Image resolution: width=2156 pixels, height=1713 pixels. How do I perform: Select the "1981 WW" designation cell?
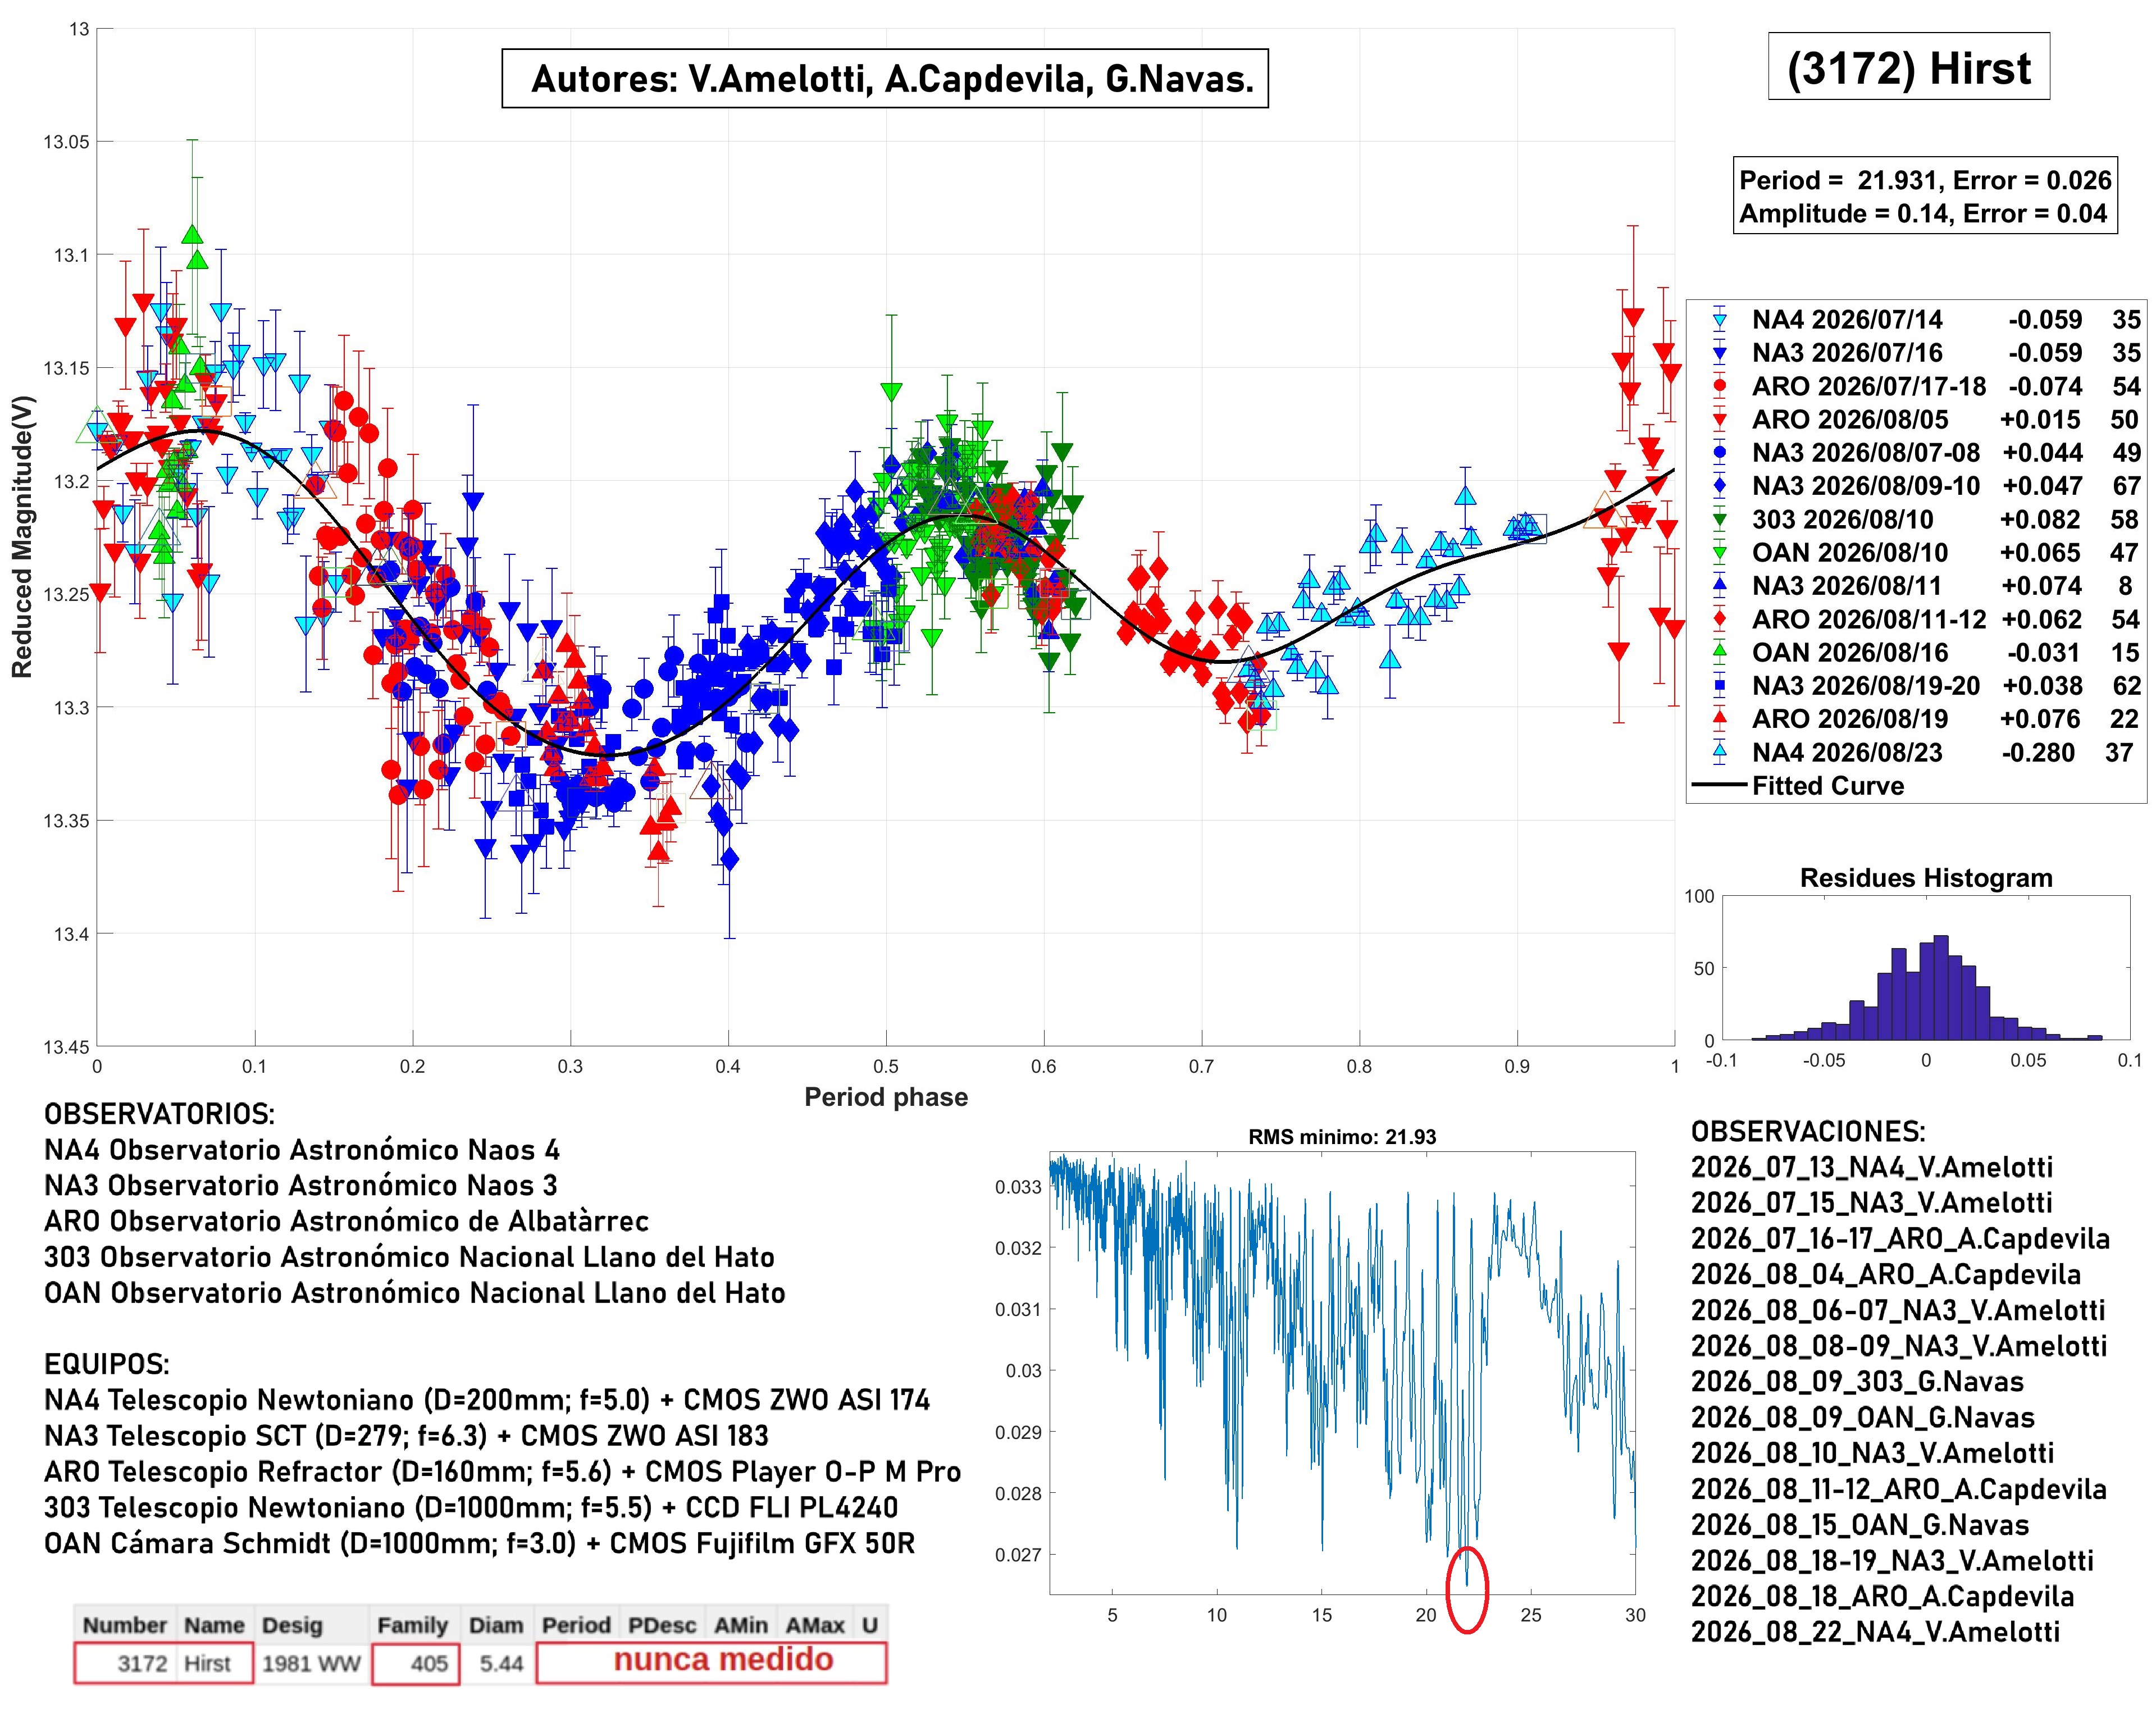pyautogui.click(x=311, y=1663)
